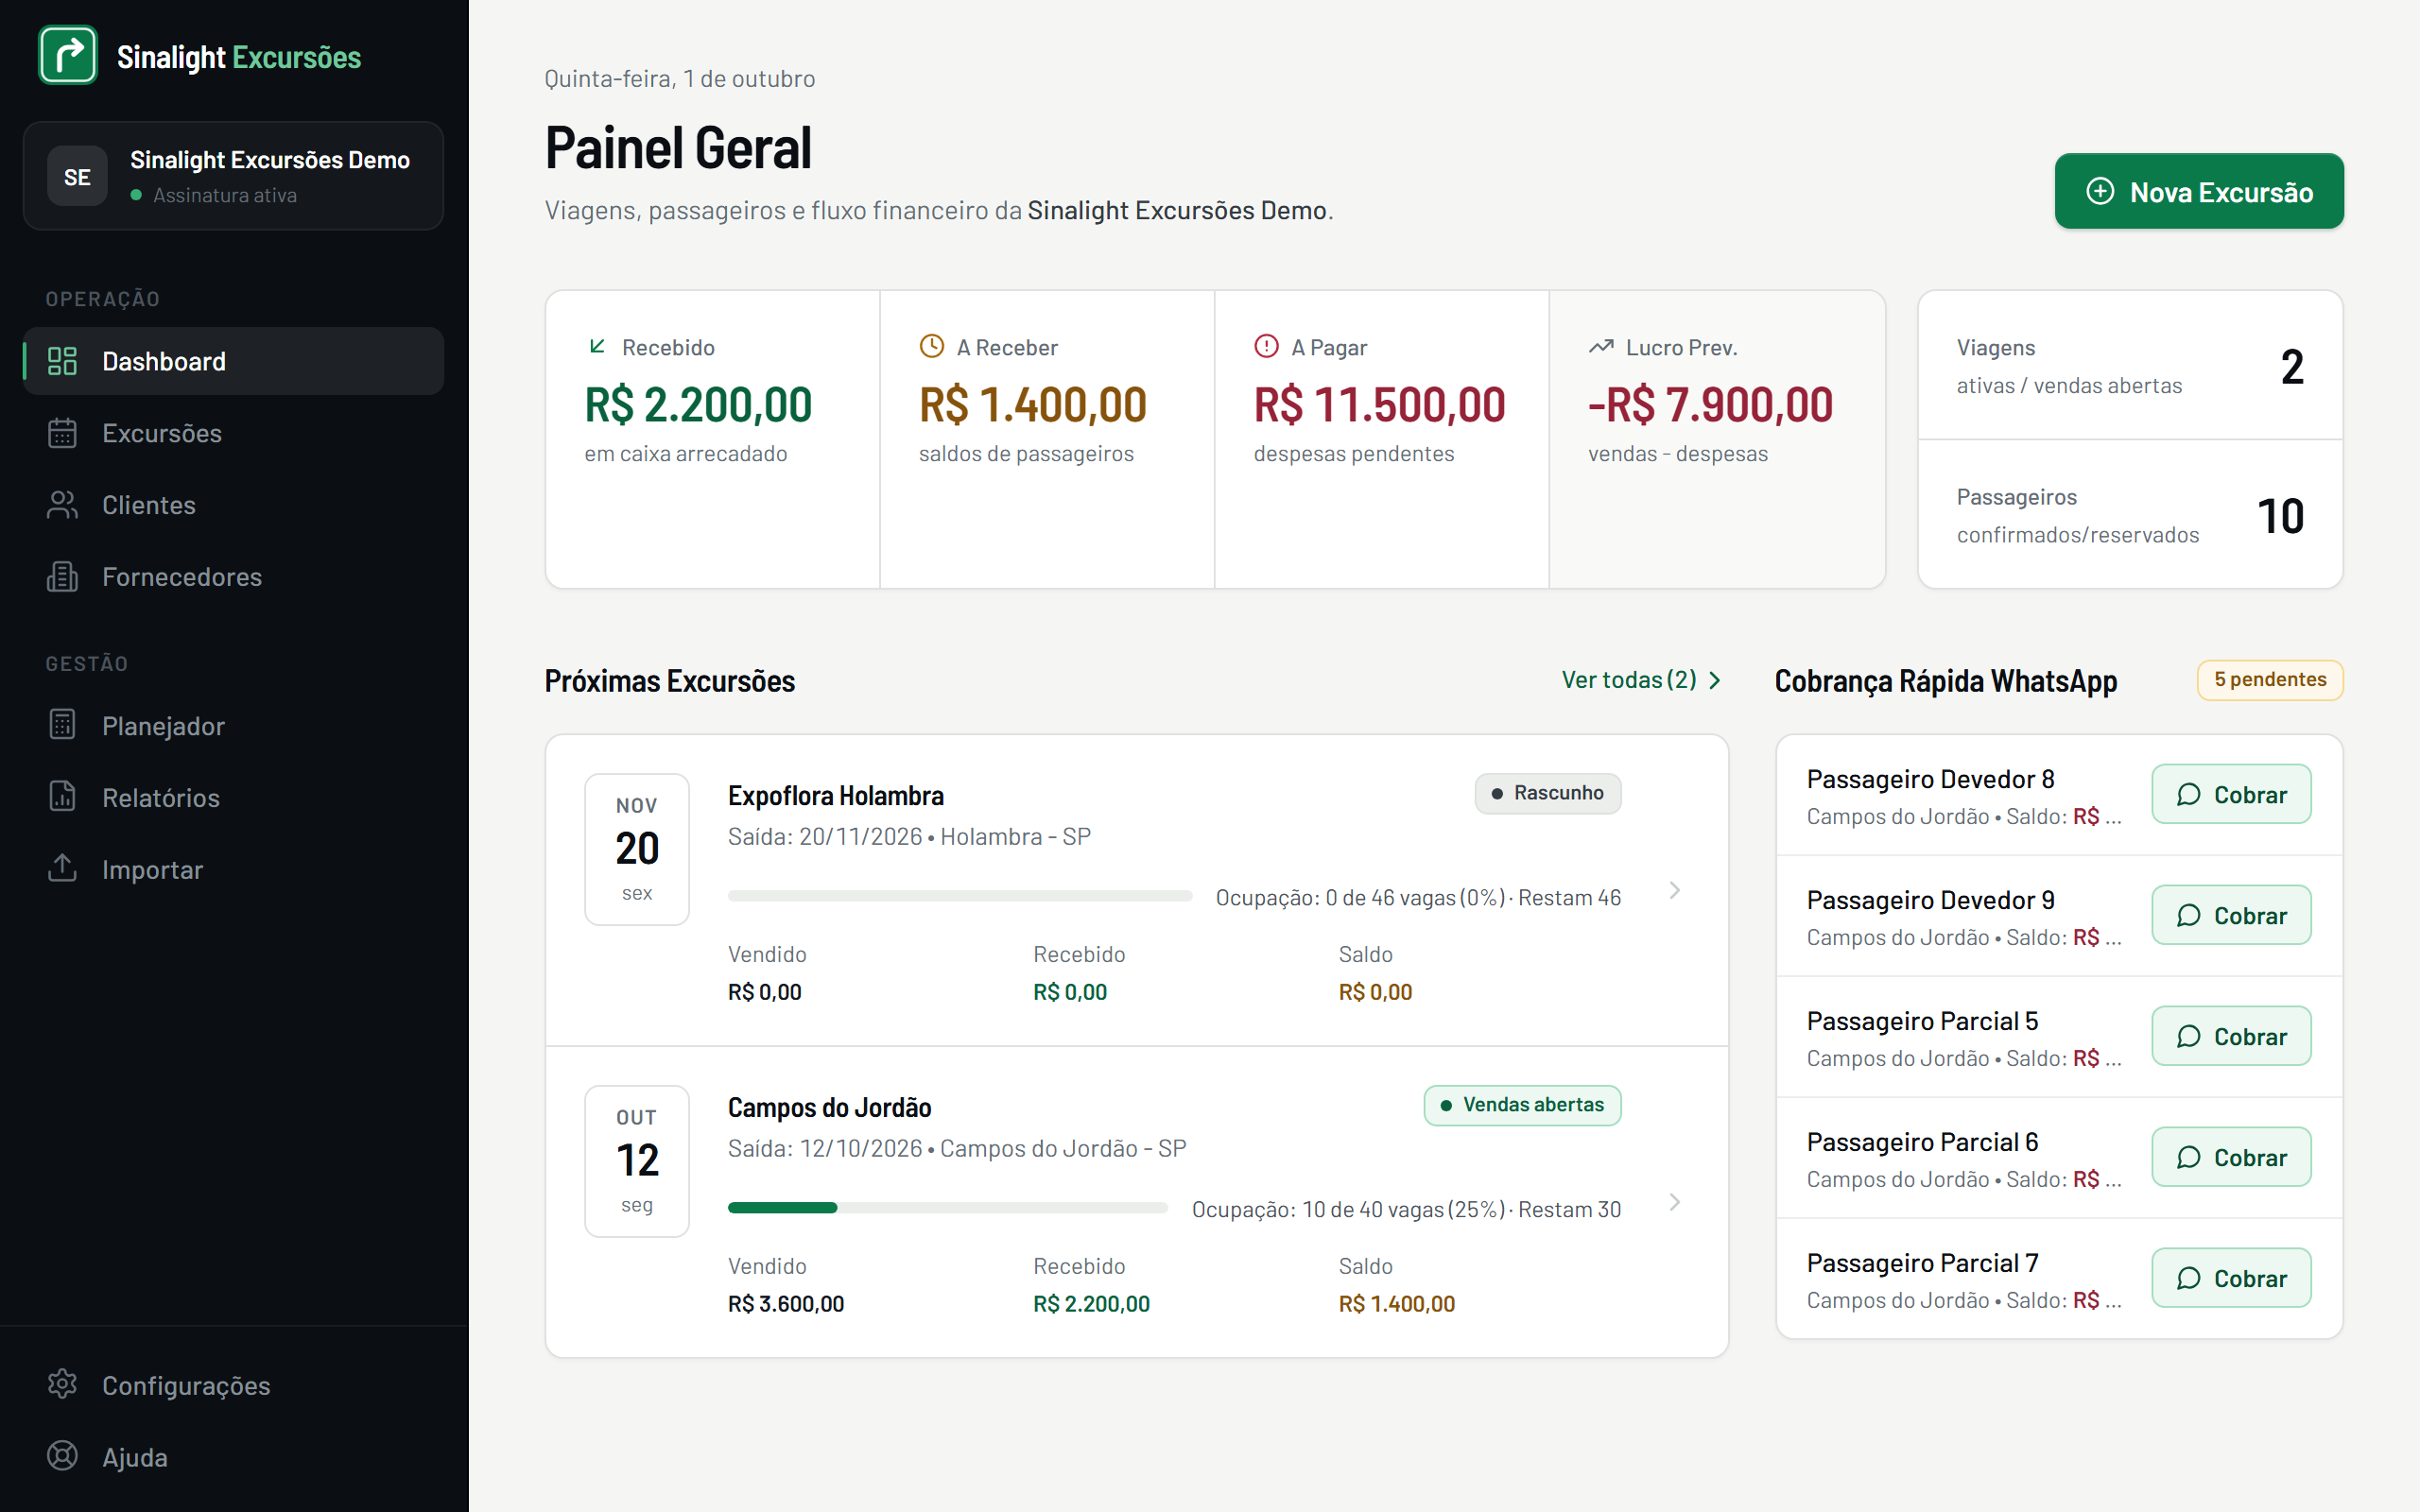This screenshot has height=1512, width=2420.
Task: Cobrar Passageiro Parcial 6
Action: [2231, 1157]
